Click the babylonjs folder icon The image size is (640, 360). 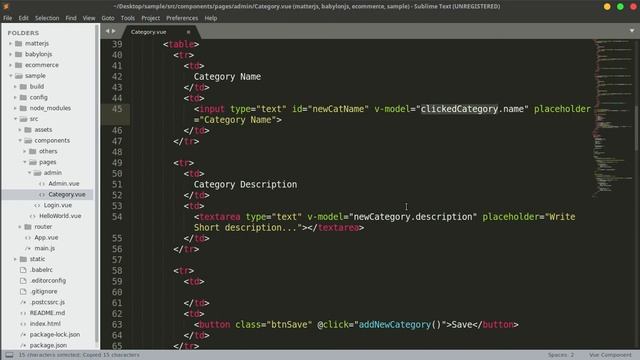point(18,54)
